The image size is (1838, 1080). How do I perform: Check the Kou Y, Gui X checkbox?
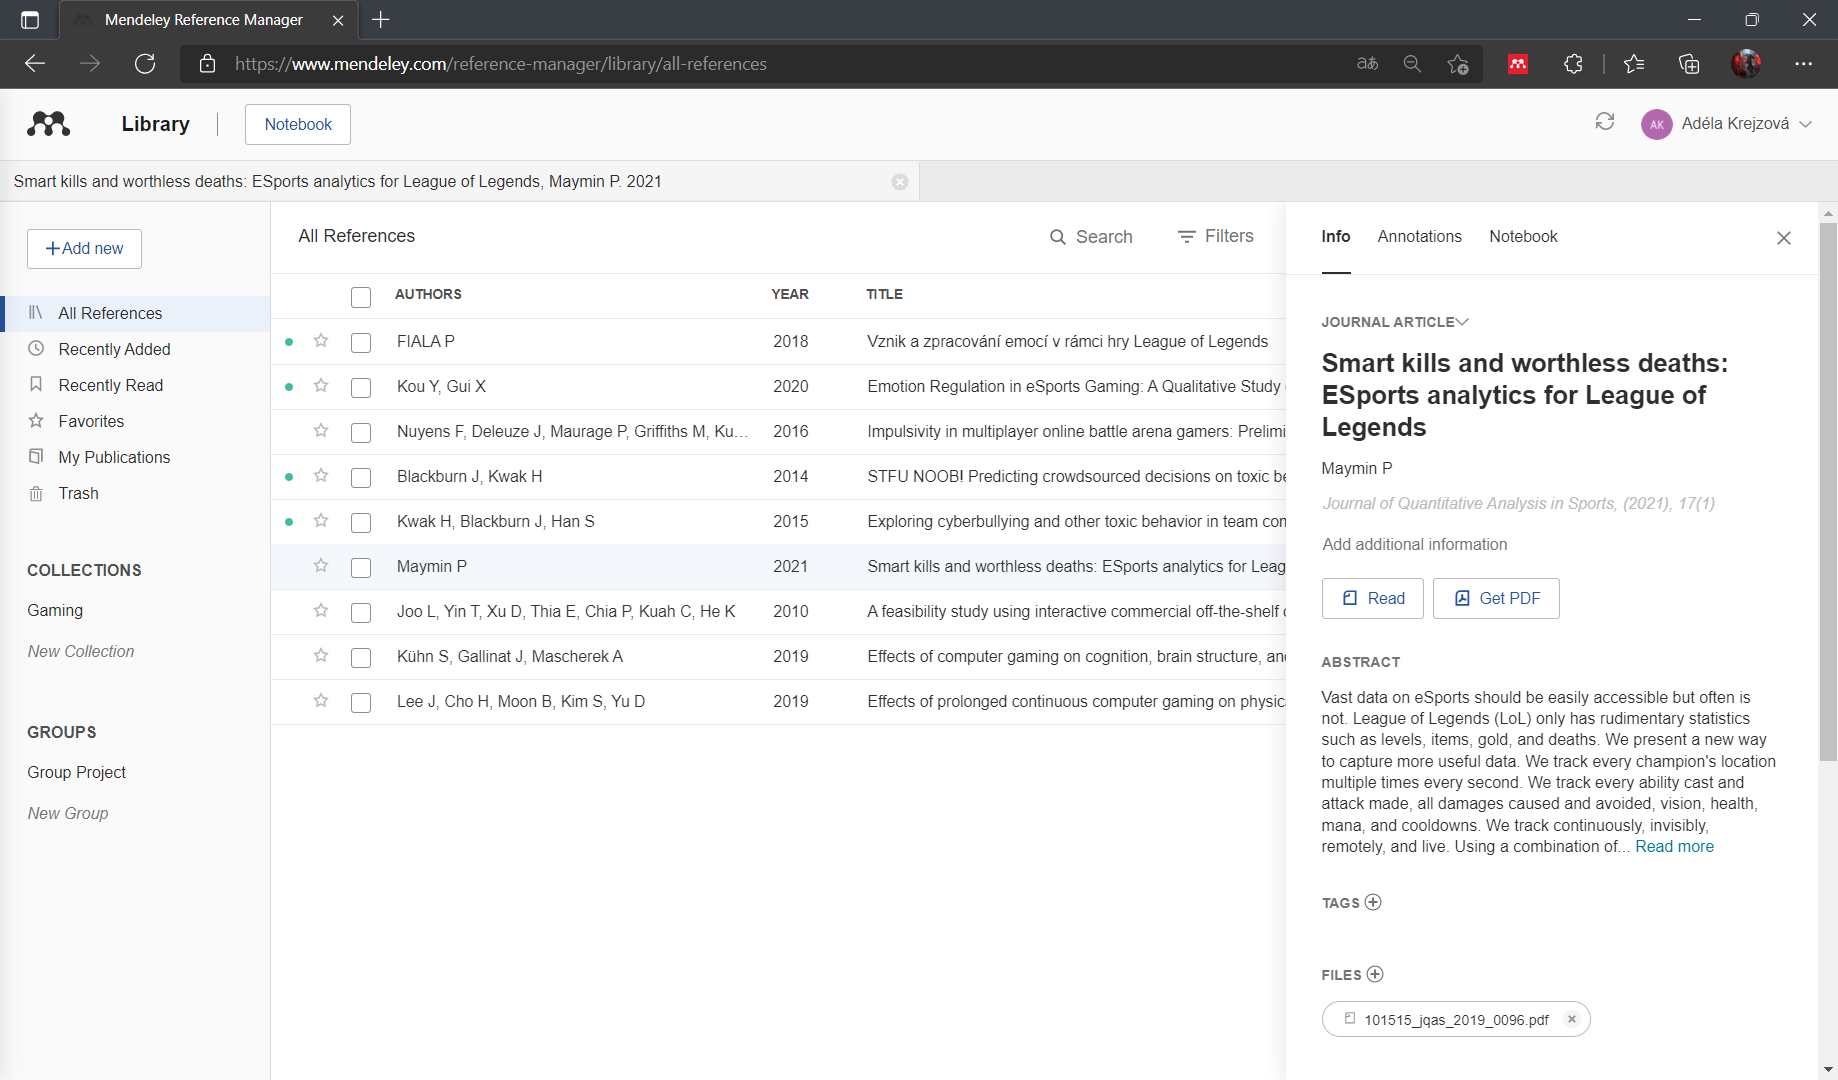pyautogui.click(x=361, y=387)
